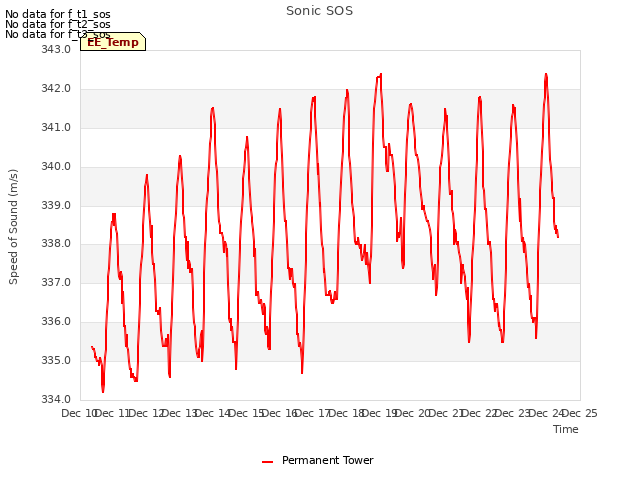This screenshot has height=480, width=640.
Task: Click the 342.0 y-axis tick label
Action: (x=56, y=89)
